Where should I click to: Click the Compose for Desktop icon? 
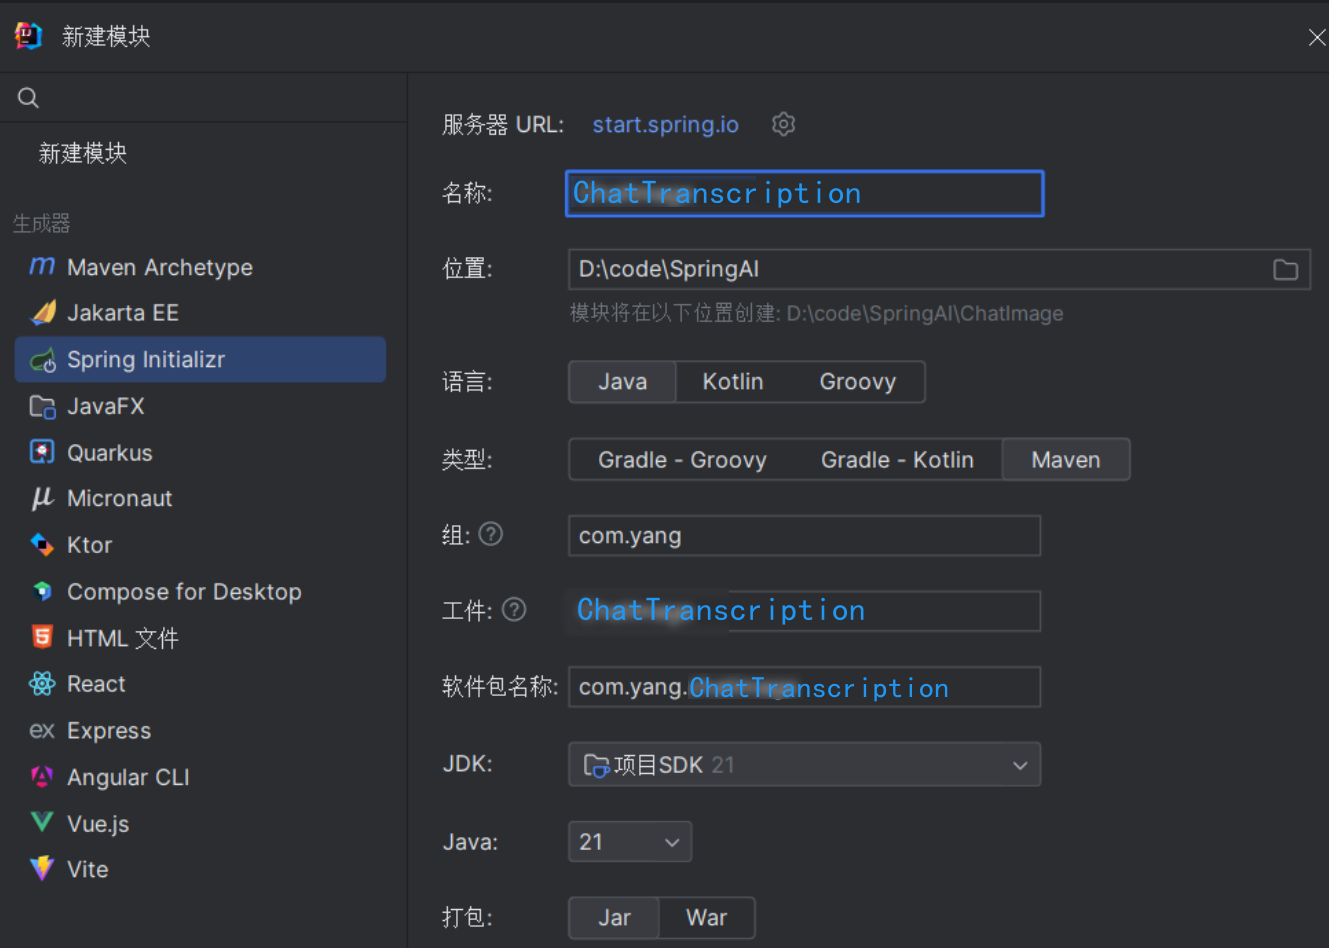point(42,591)
